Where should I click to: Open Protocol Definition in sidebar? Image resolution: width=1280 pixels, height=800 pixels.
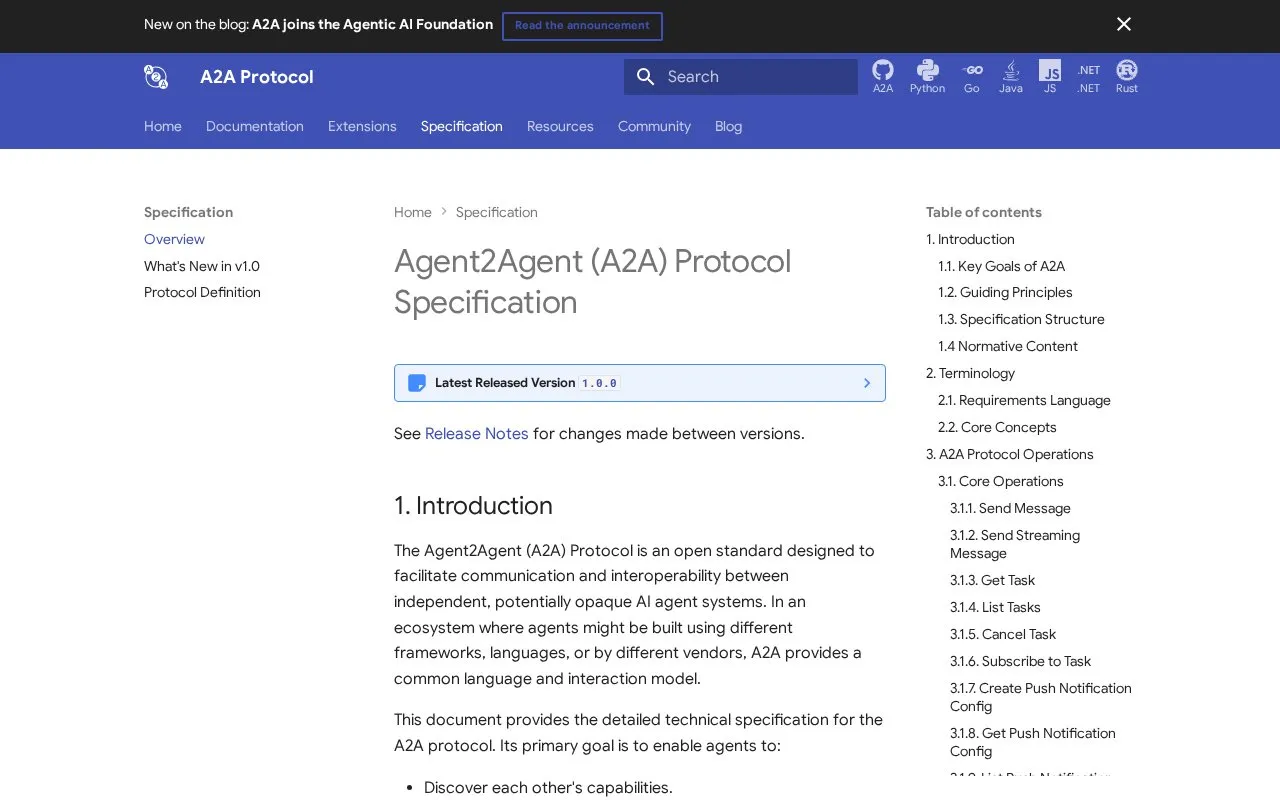202,292
